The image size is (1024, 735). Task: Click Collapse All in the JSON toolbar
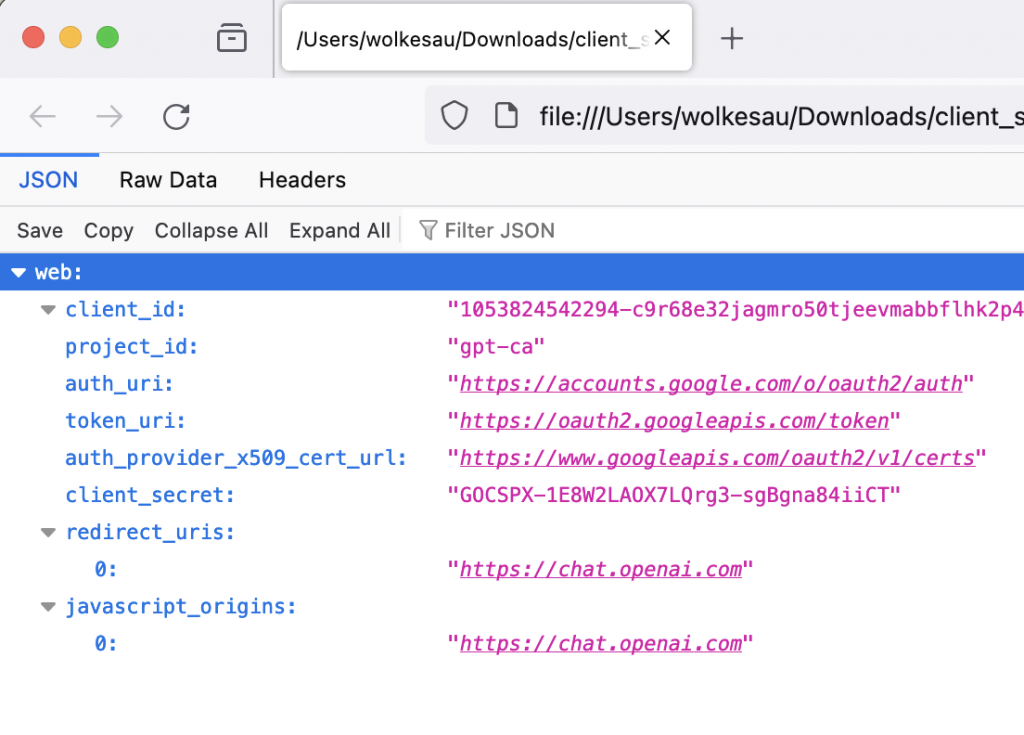coord(212,231)
